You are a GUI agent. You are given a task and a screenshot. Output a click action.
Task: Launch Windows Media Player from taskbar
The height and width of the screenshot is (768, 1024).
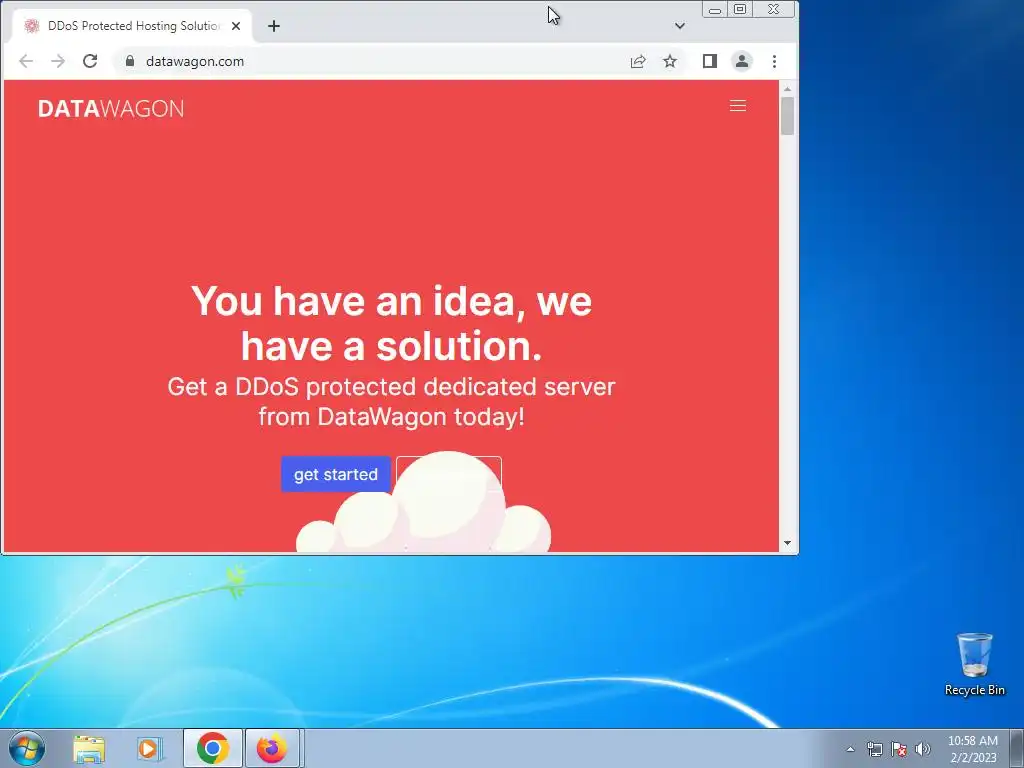click(x=150, y=748)
